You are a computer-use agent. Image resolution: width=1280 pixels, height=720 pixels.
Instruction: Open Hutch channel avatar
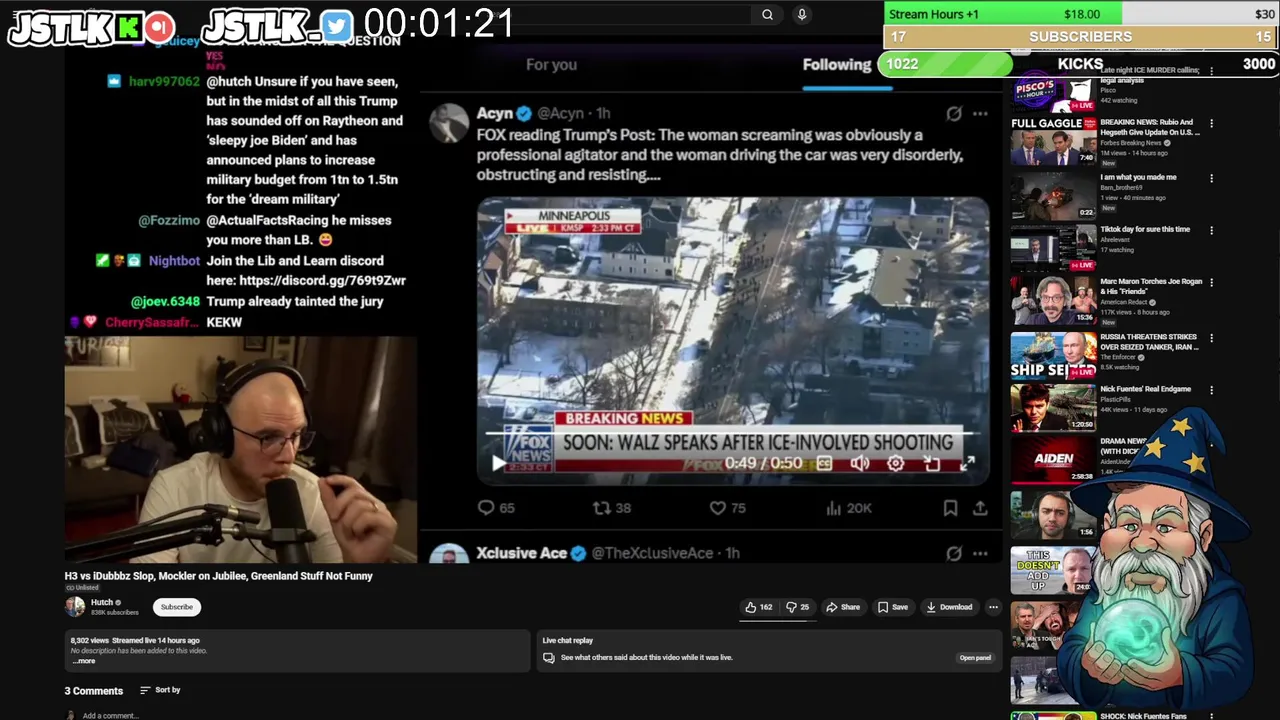point(75,606)
